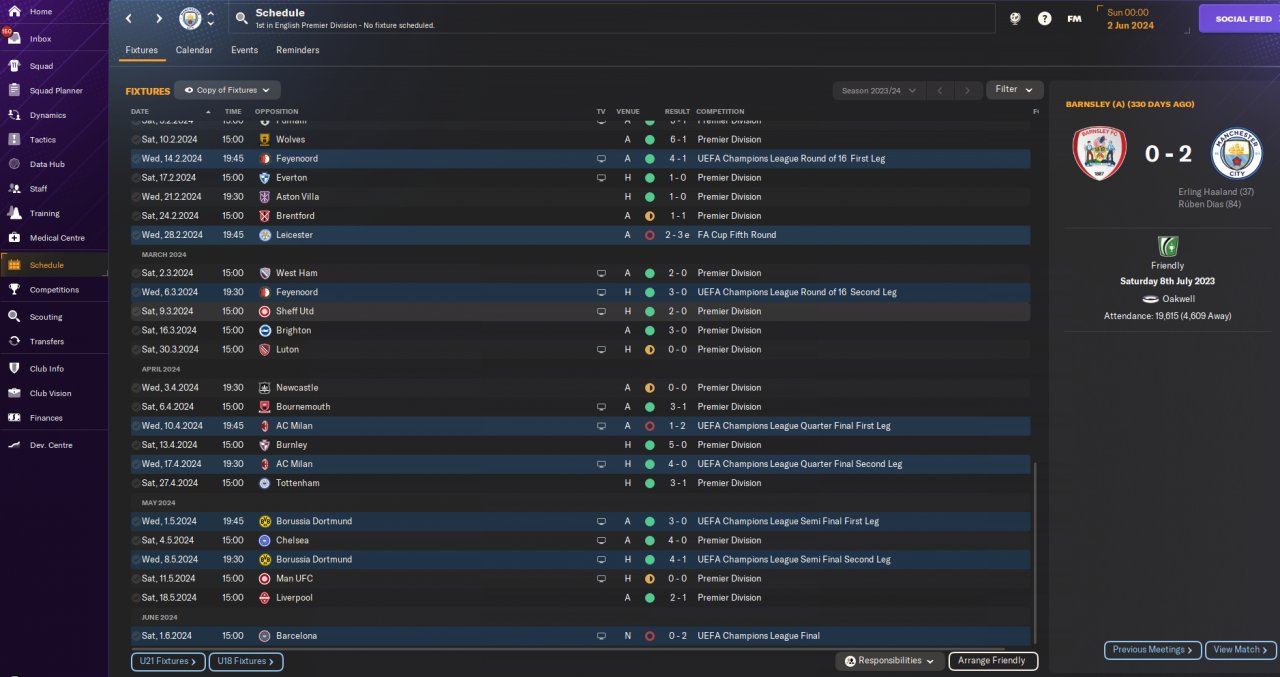Viewport: 1280px width, 677px height.
Task: Click the search magnifier icon
Action: pos(241,18)
